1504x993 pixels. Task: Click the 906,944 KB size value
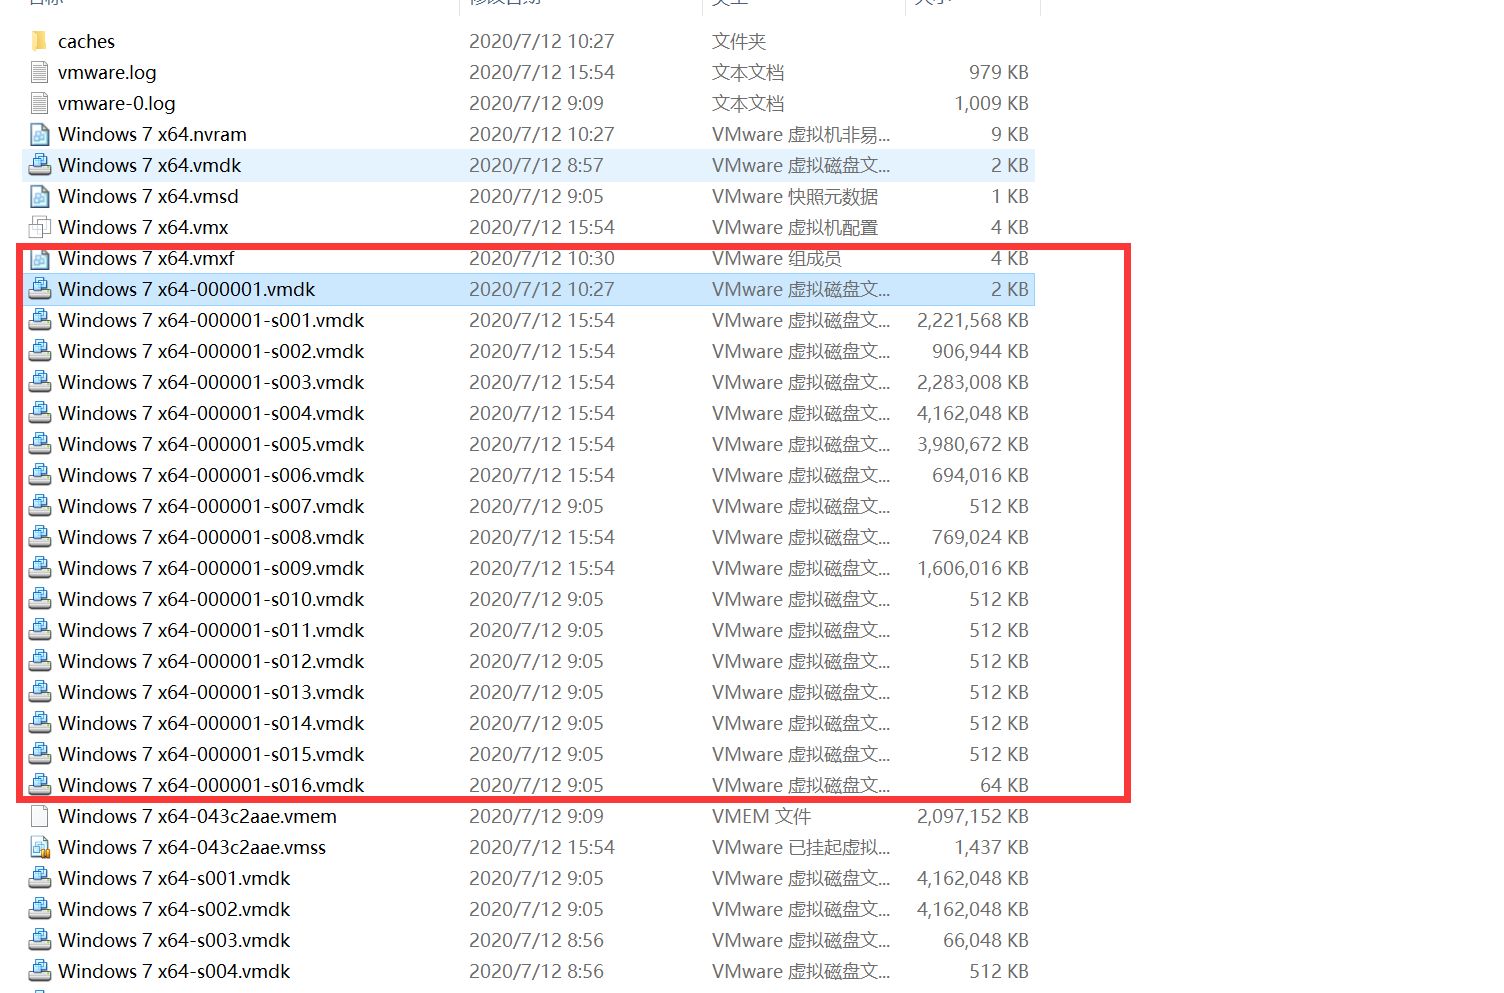click(980, 351)
